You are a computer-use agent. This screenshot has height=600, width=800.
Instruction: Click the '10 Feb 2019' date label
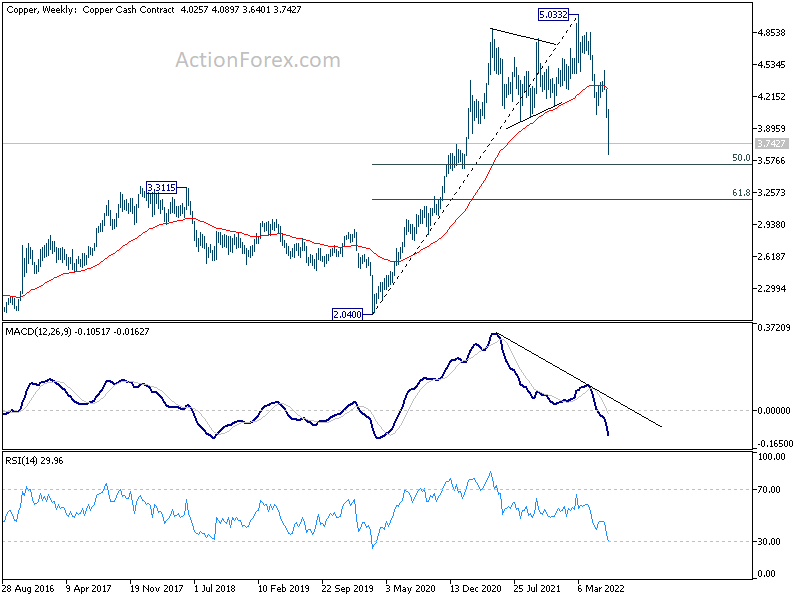pyautogui.click(x=284, y=589)
